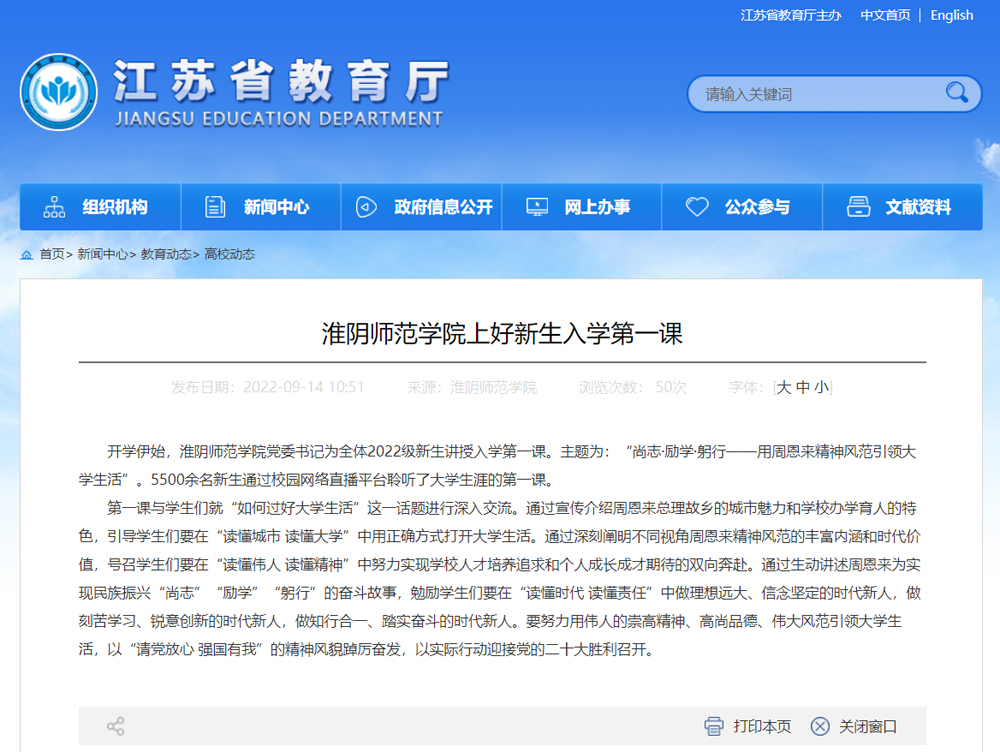Open the 文献资料 menu
Screen dimensions: 1000x752
(x=902, y=207)
